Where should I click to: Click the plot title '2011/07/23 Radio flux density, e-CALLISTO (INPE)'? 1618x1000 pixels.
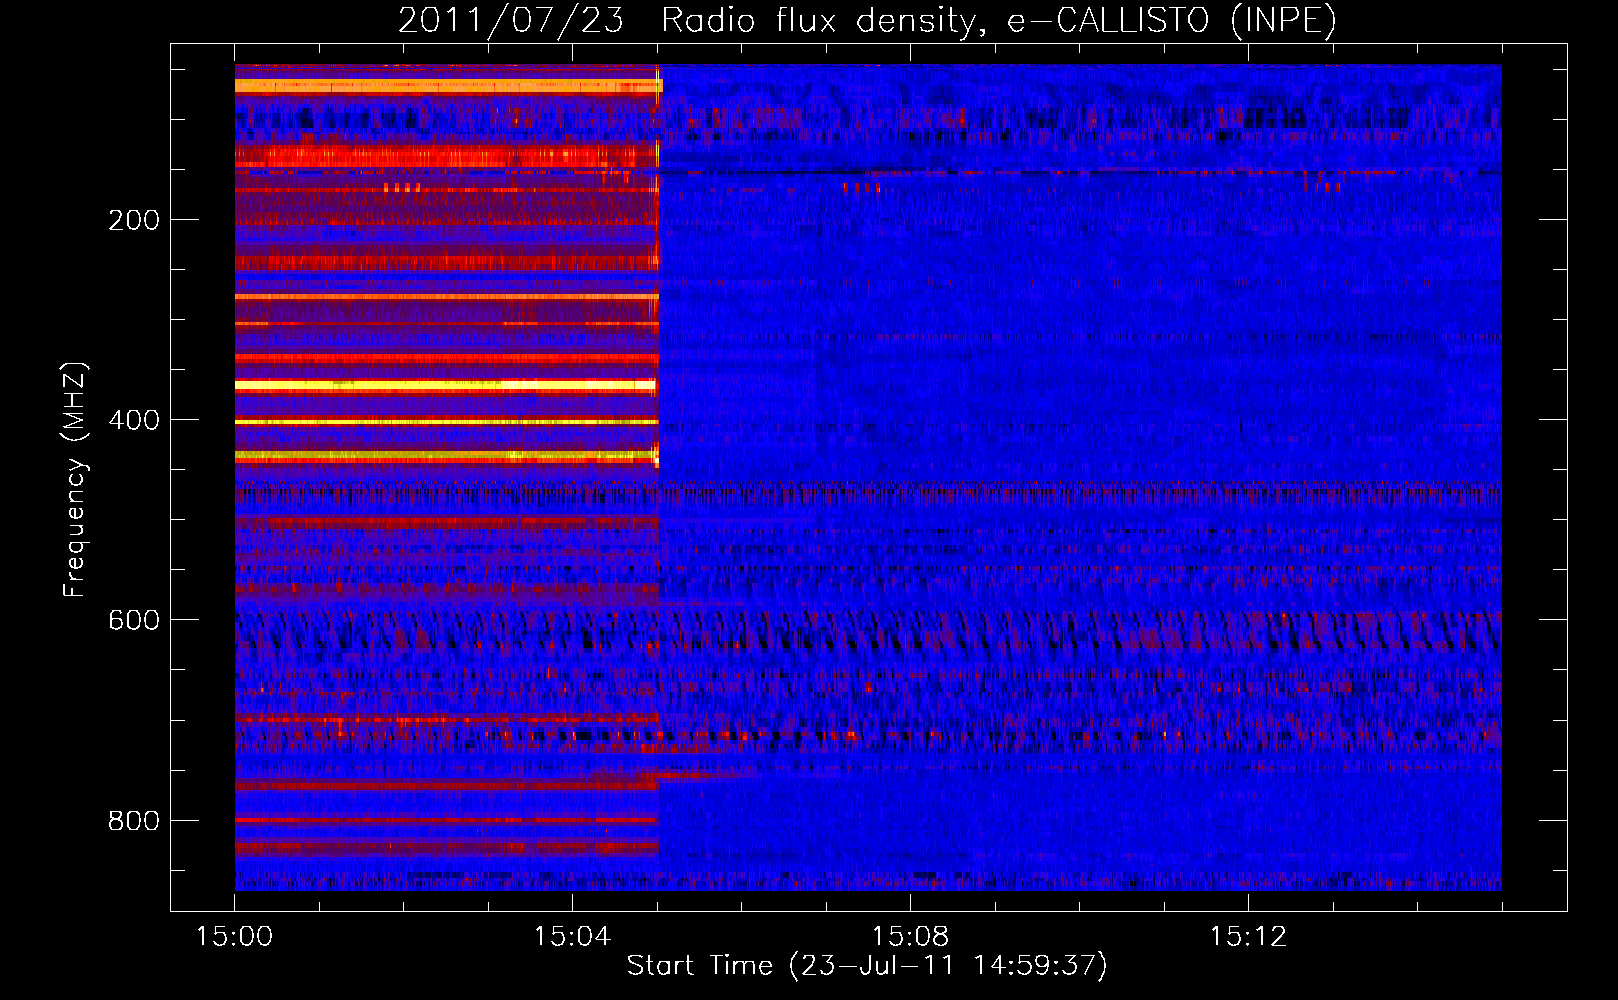click(x=867, y=21)
